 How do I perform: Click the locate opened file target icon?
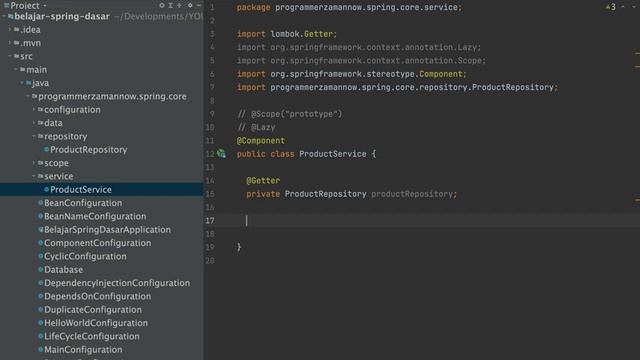pos(162,5)
